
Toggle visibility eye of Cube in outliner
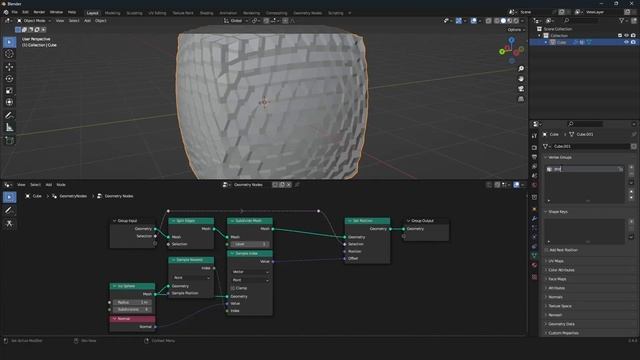[x=626, y=42]
